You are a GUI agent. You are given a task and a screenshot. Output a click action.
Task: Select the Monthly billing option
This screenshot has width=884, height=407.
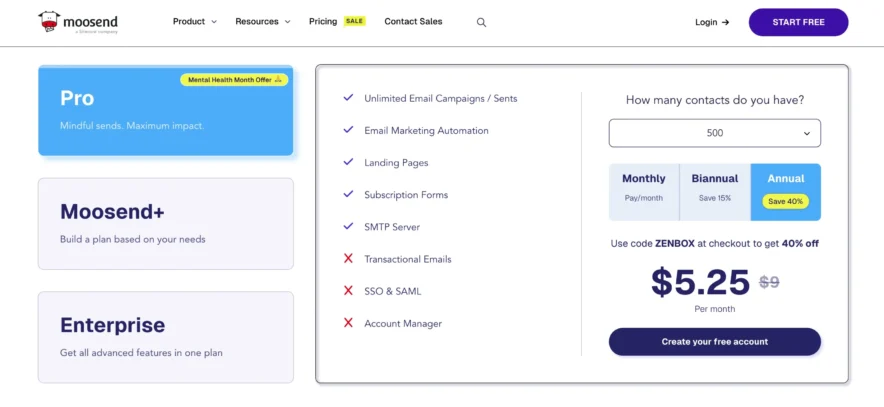point(644,192)
